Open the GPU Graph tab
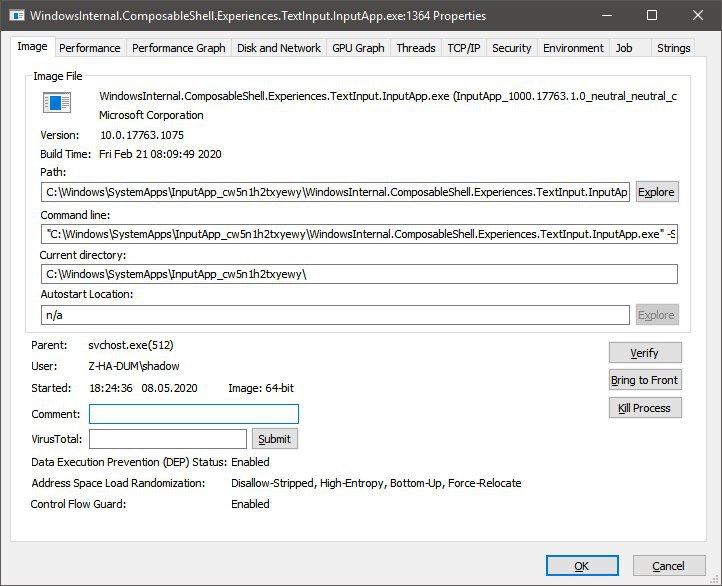Image resolution: width=722 pixels, height=586 pixels. tap(358, 48)
